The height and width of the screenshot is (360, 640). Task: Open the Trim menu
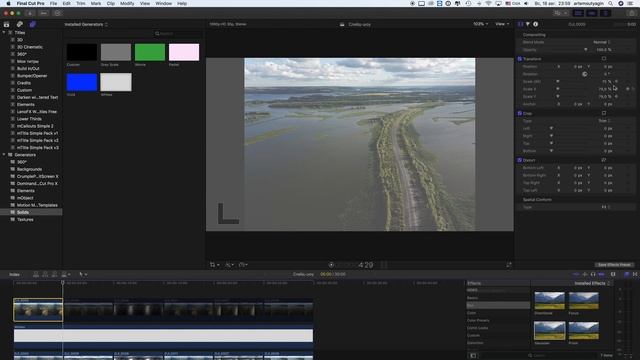(81, 3)
